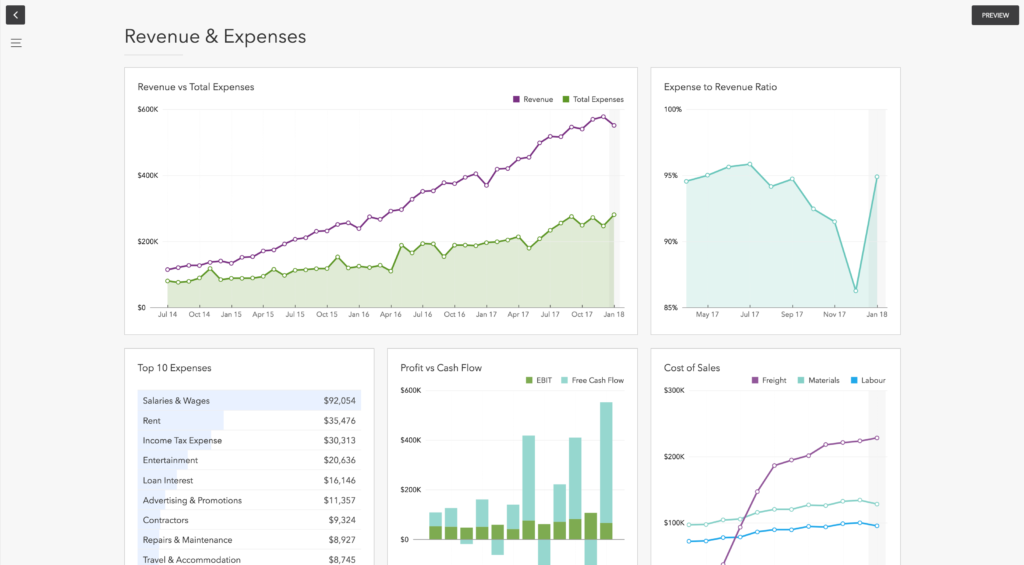Click the Revenue & Expenses page title
This screenshot has width=1024, height=565.
(215, 37)
